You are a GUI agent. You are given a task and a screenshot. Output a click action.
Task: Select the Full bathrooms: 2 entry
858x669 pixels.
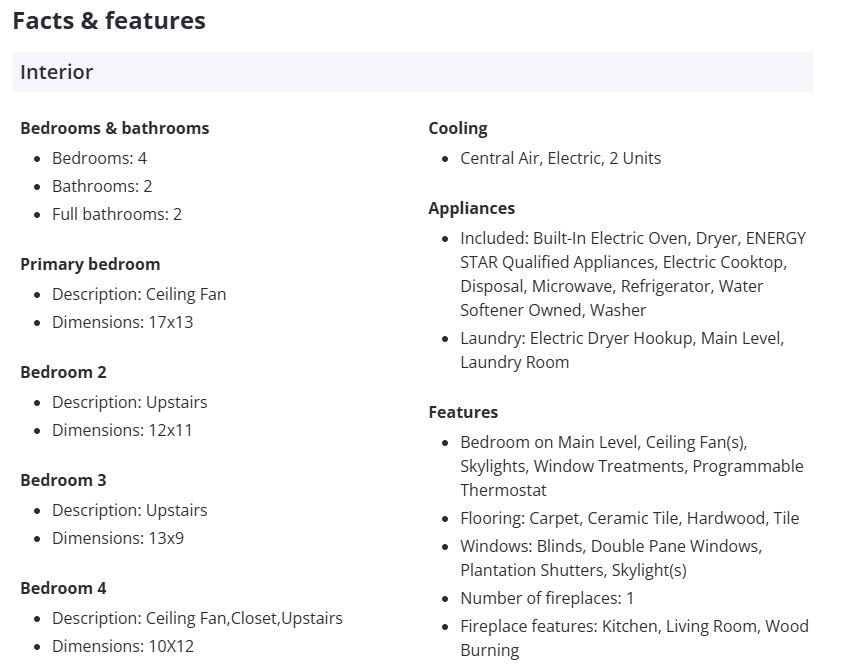(x=117, y=214)
